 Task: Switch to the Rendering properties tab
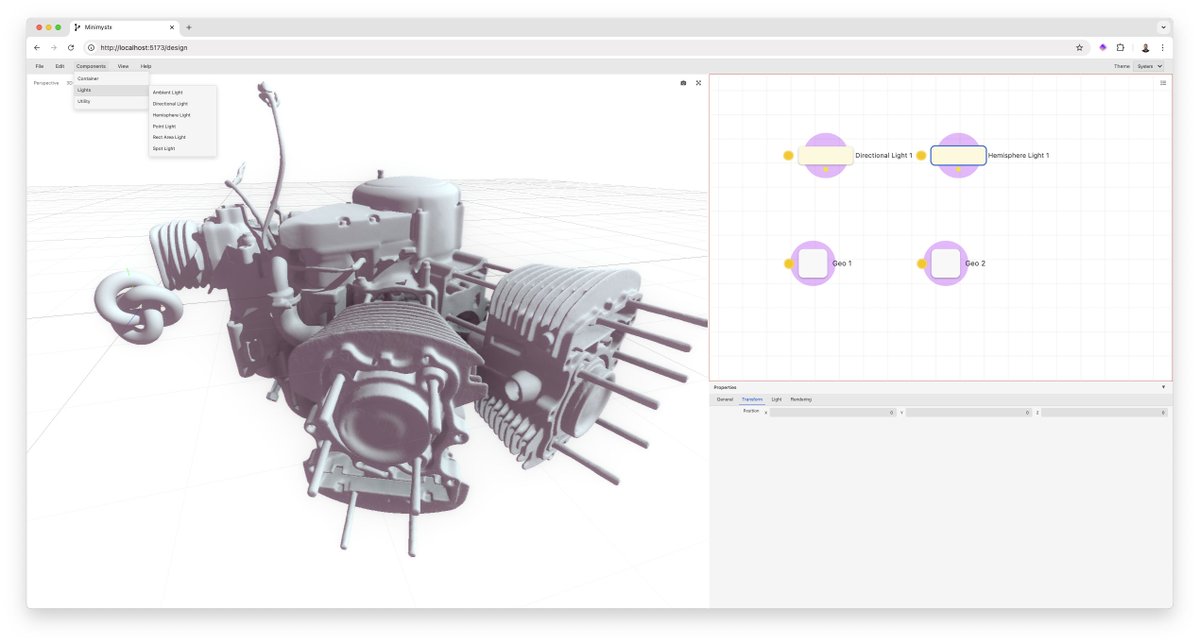(801, 399)
